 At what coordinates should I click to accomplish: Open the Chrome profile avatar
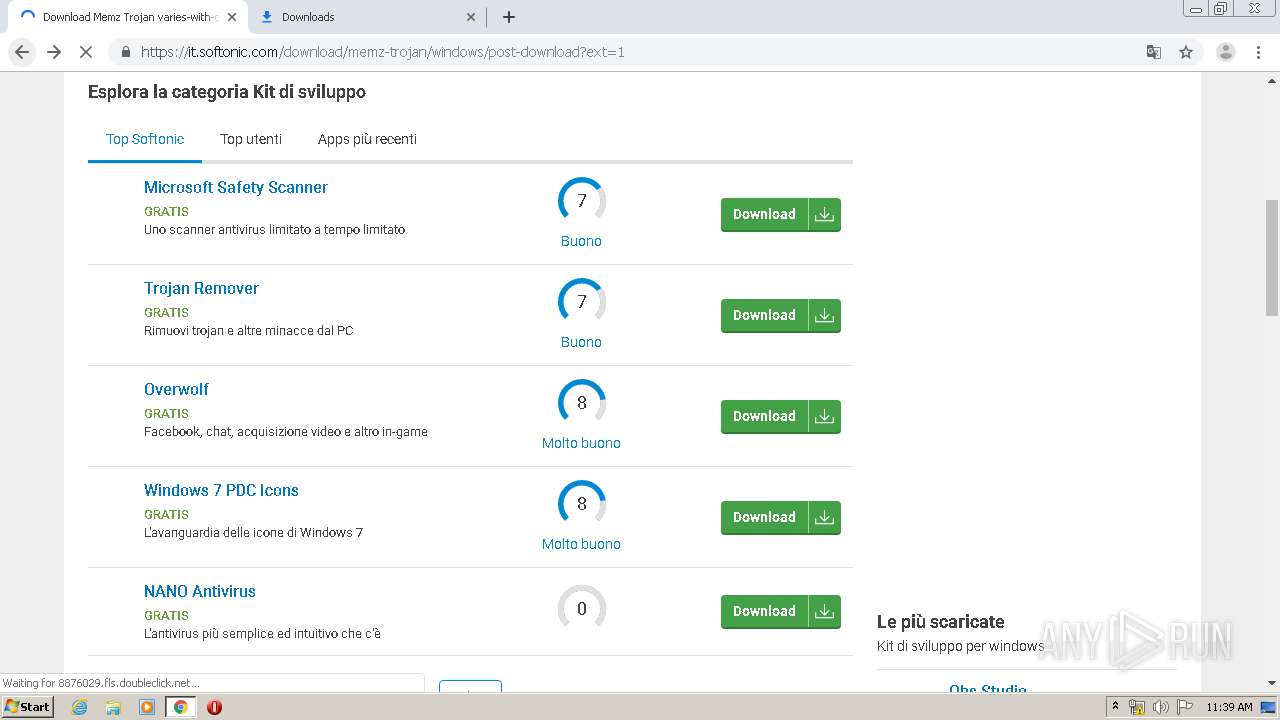(1225, 52)
